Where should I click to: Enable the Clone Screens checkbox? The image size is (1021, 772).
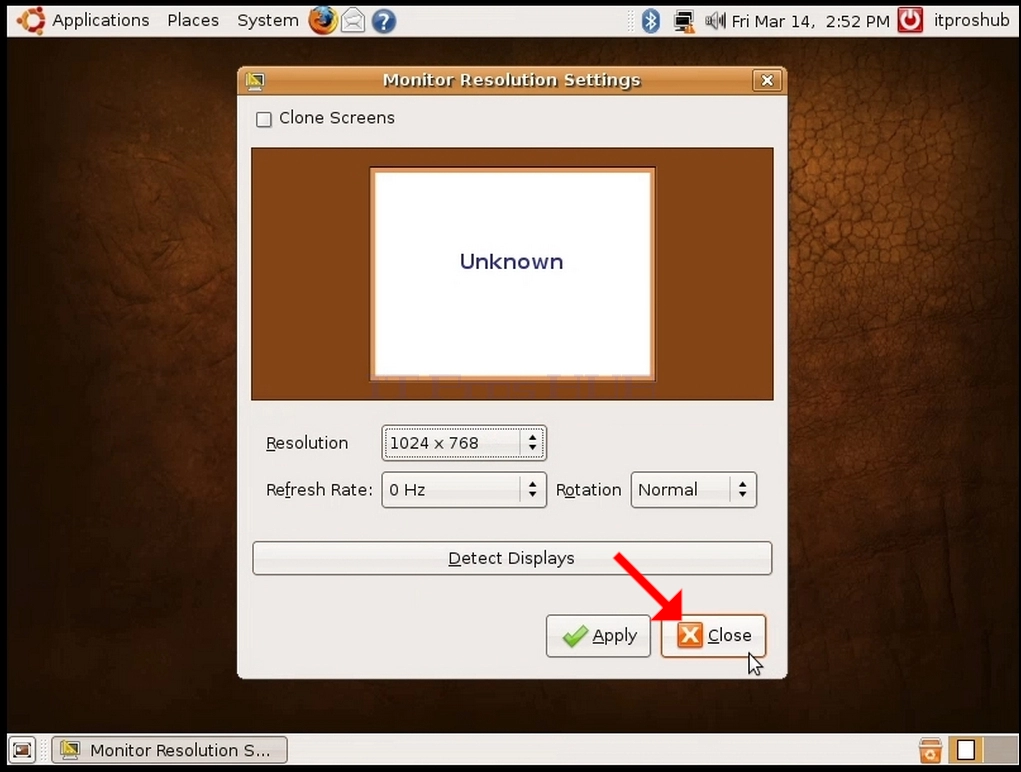pos(264,119)
